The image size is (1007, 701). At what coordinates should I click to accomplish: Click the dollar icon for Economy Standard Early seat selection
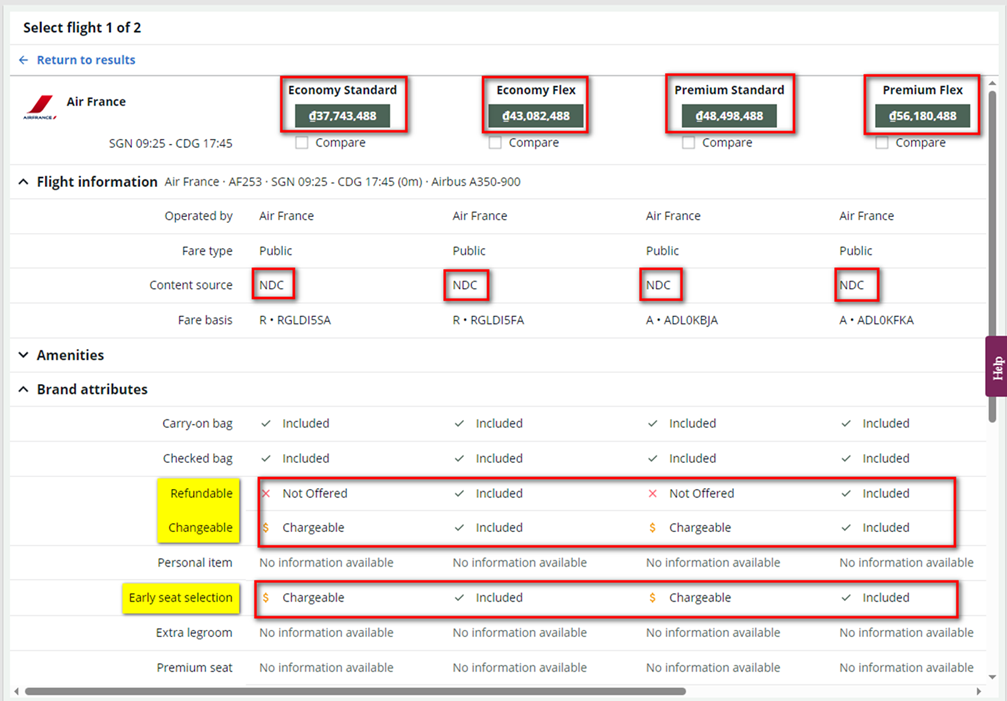coord(266,598)
